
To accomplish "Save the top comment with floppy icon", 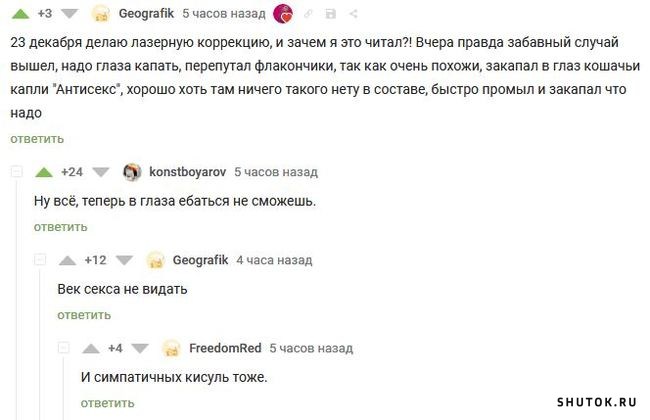I will (331, 14).
